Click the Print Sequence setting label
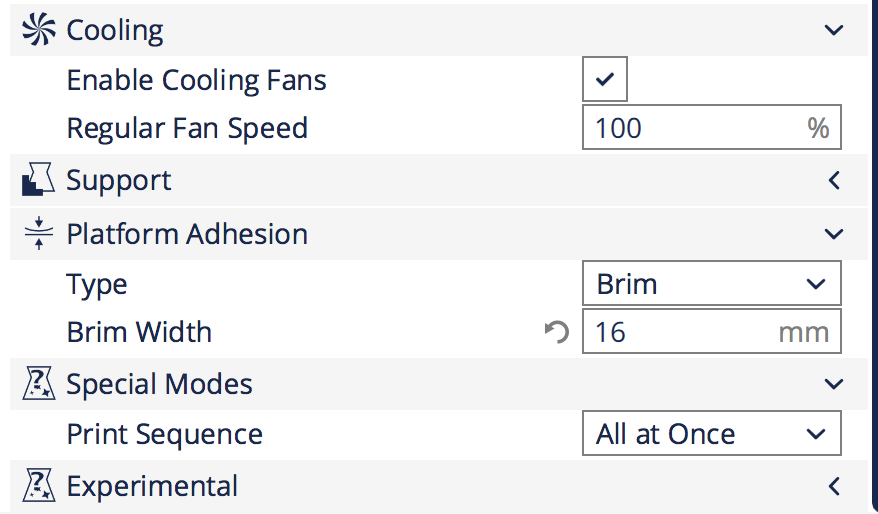This screenshot has height=514, width=878. coord(164,434)
